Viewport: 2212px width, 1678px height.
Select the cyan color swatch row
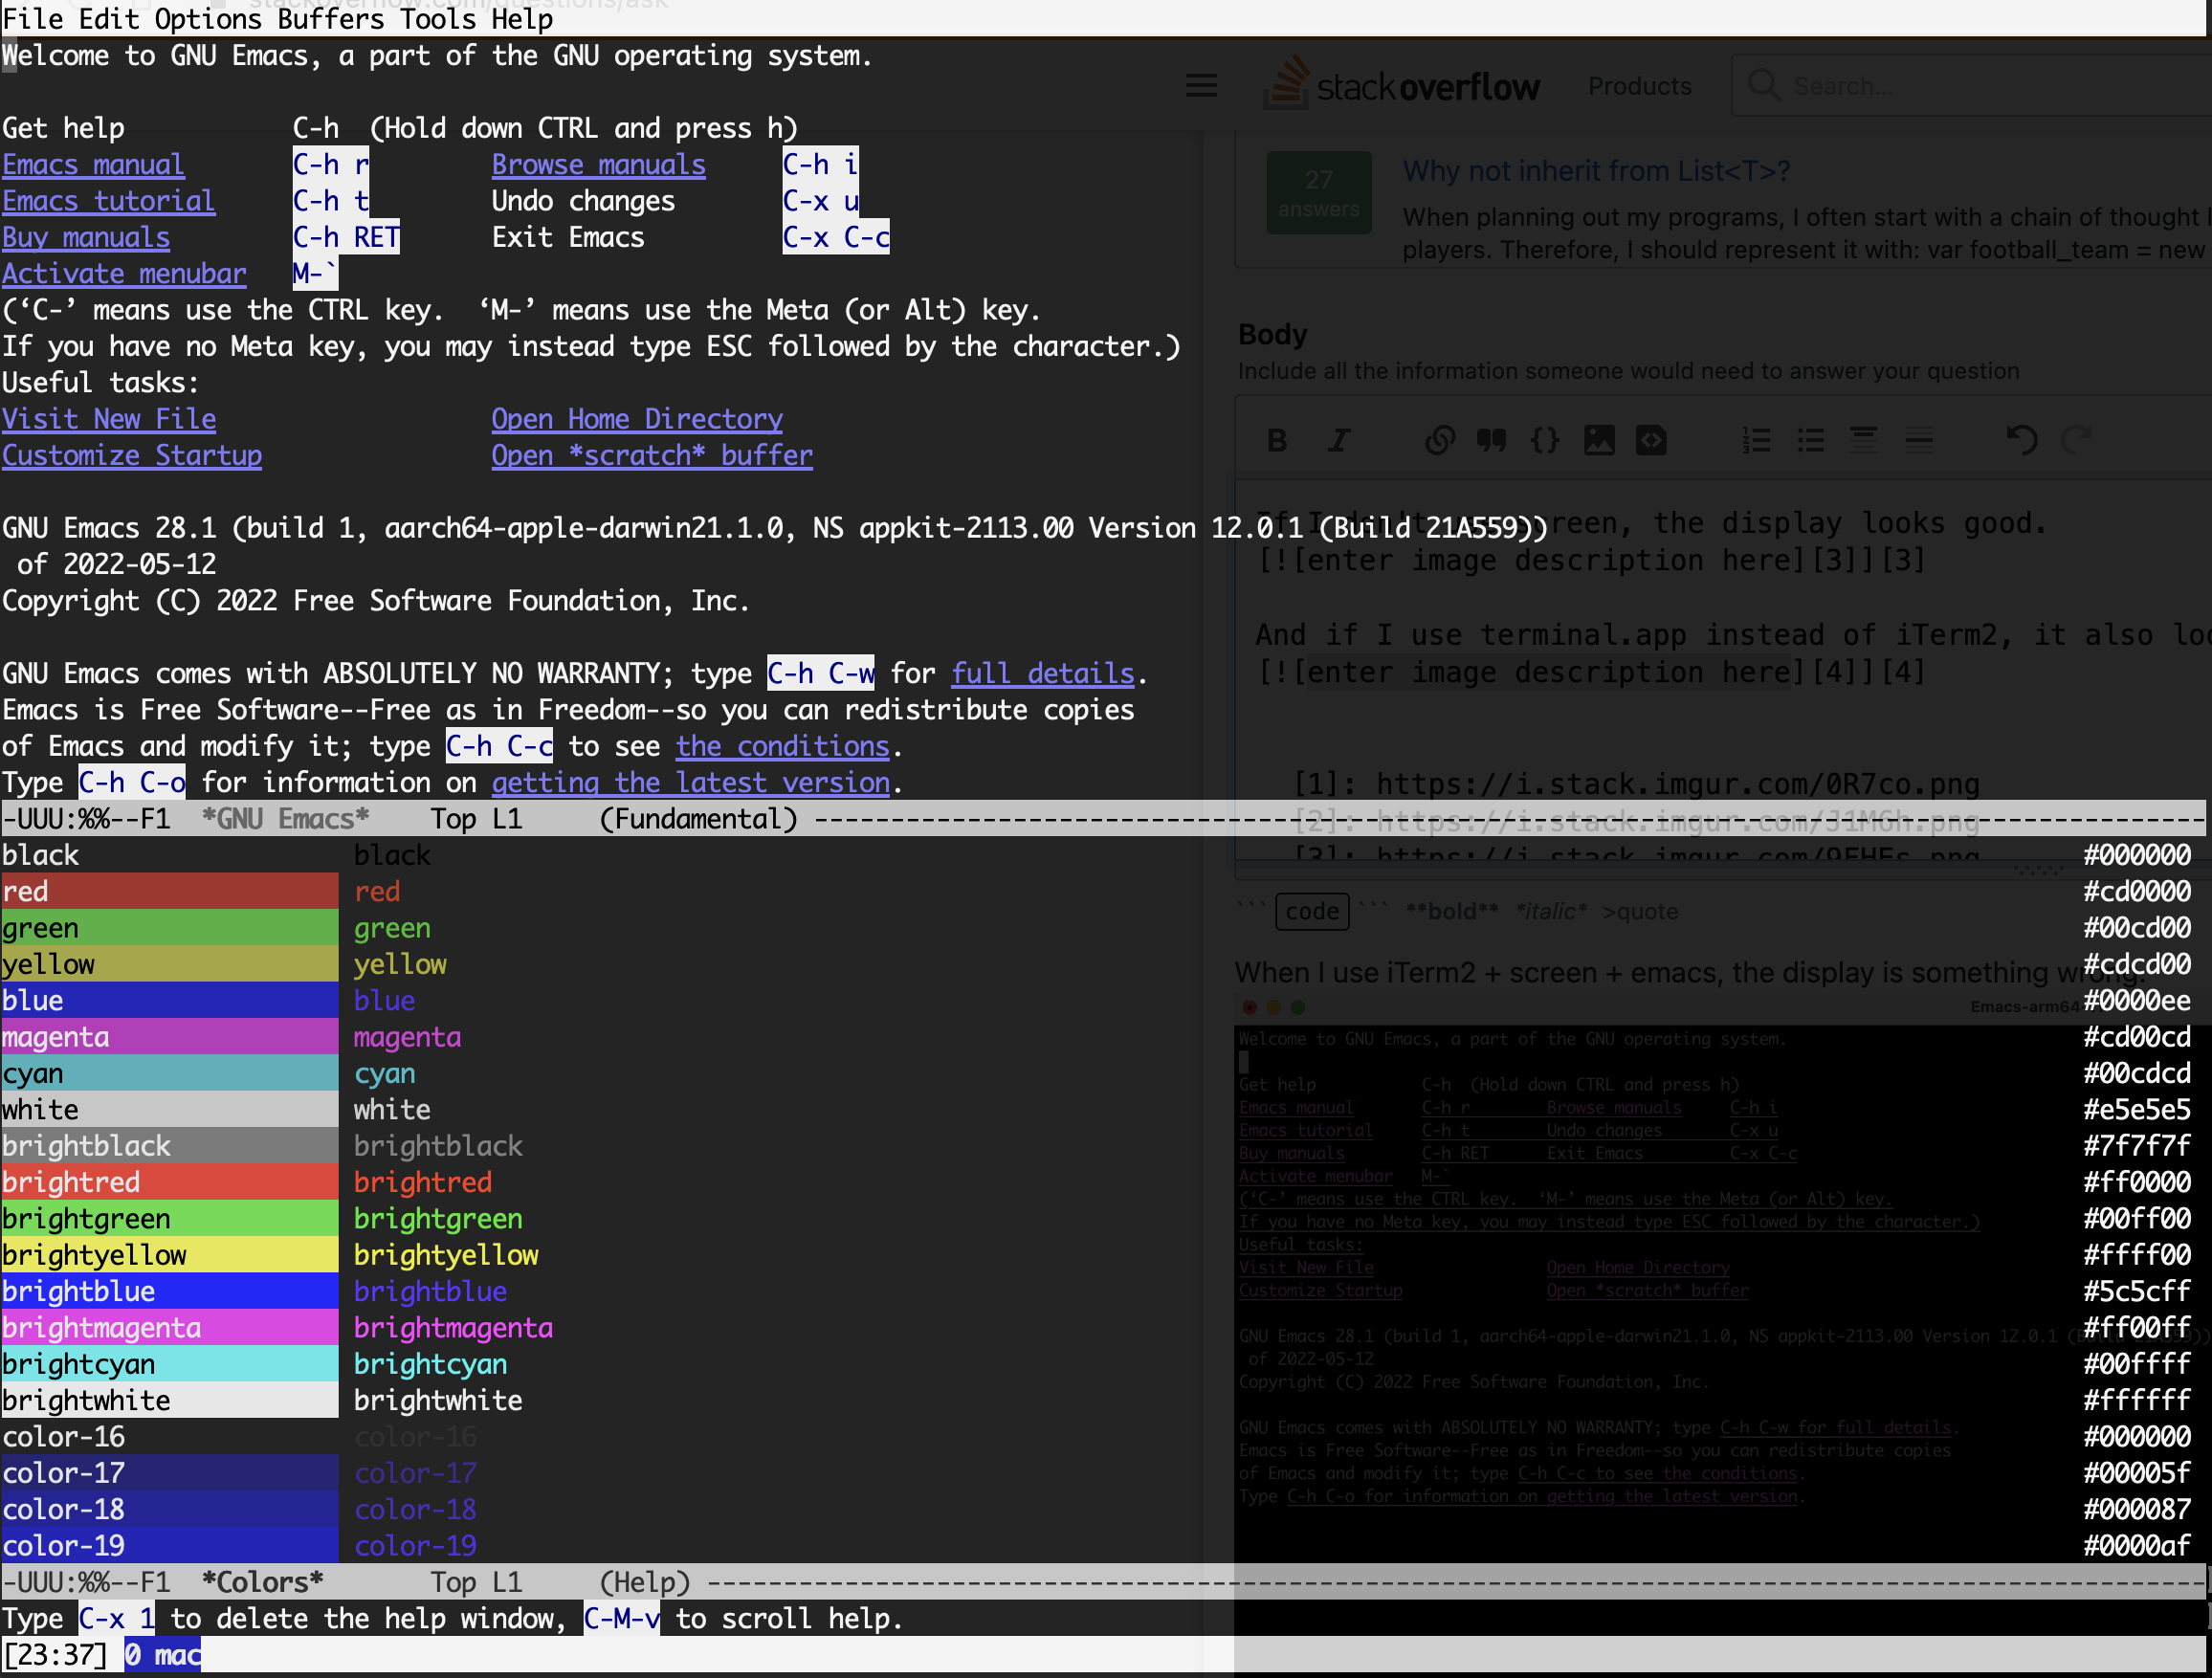click(x=170, y=1073)
